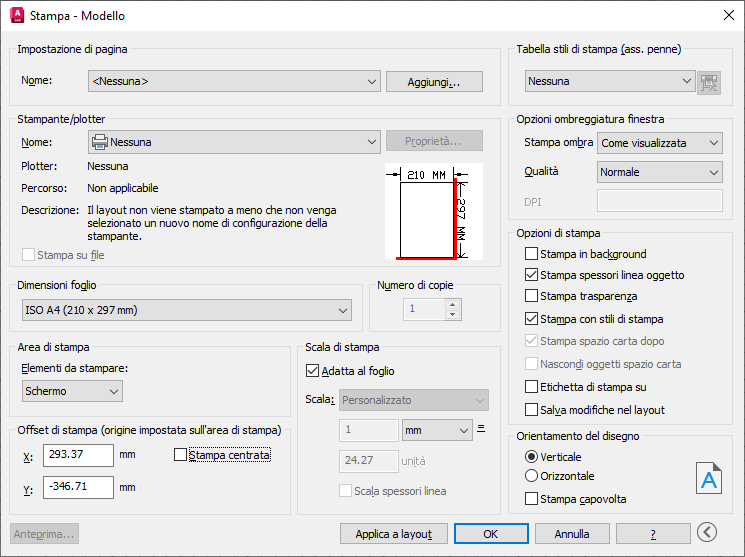Click the drawing orientation page icon

click(x=708, y=479)
